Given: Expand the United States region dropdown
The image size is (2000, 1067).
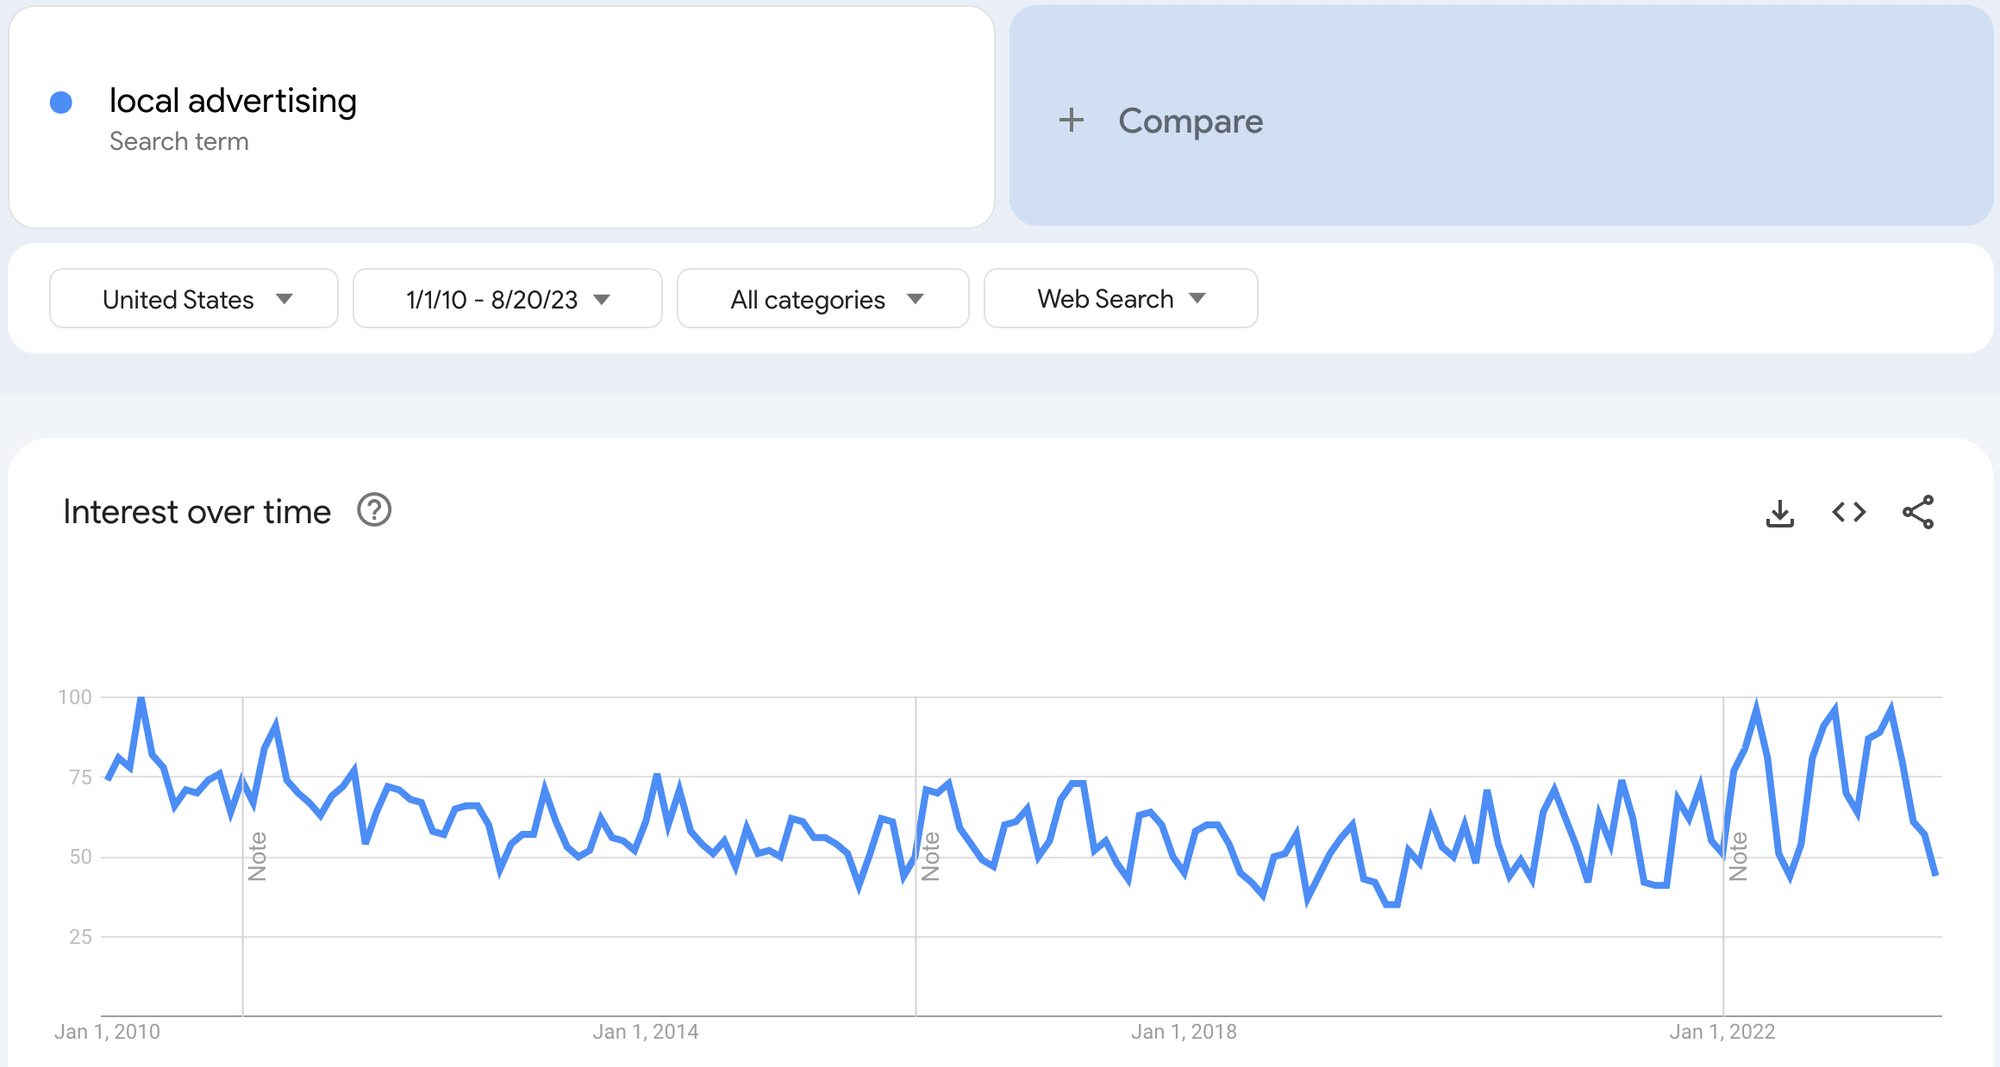Looking at the screenshot, I should pos(194,298).
